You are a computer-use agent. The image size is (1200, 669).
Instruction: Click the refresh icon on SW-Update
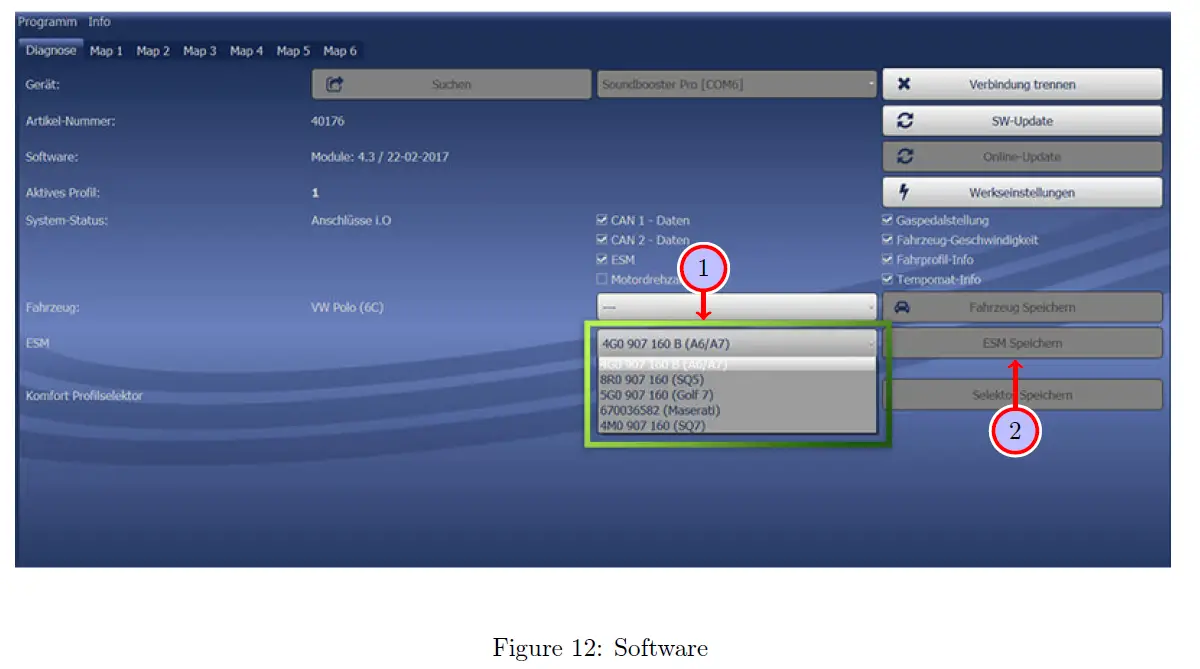(x=905, y=120)
